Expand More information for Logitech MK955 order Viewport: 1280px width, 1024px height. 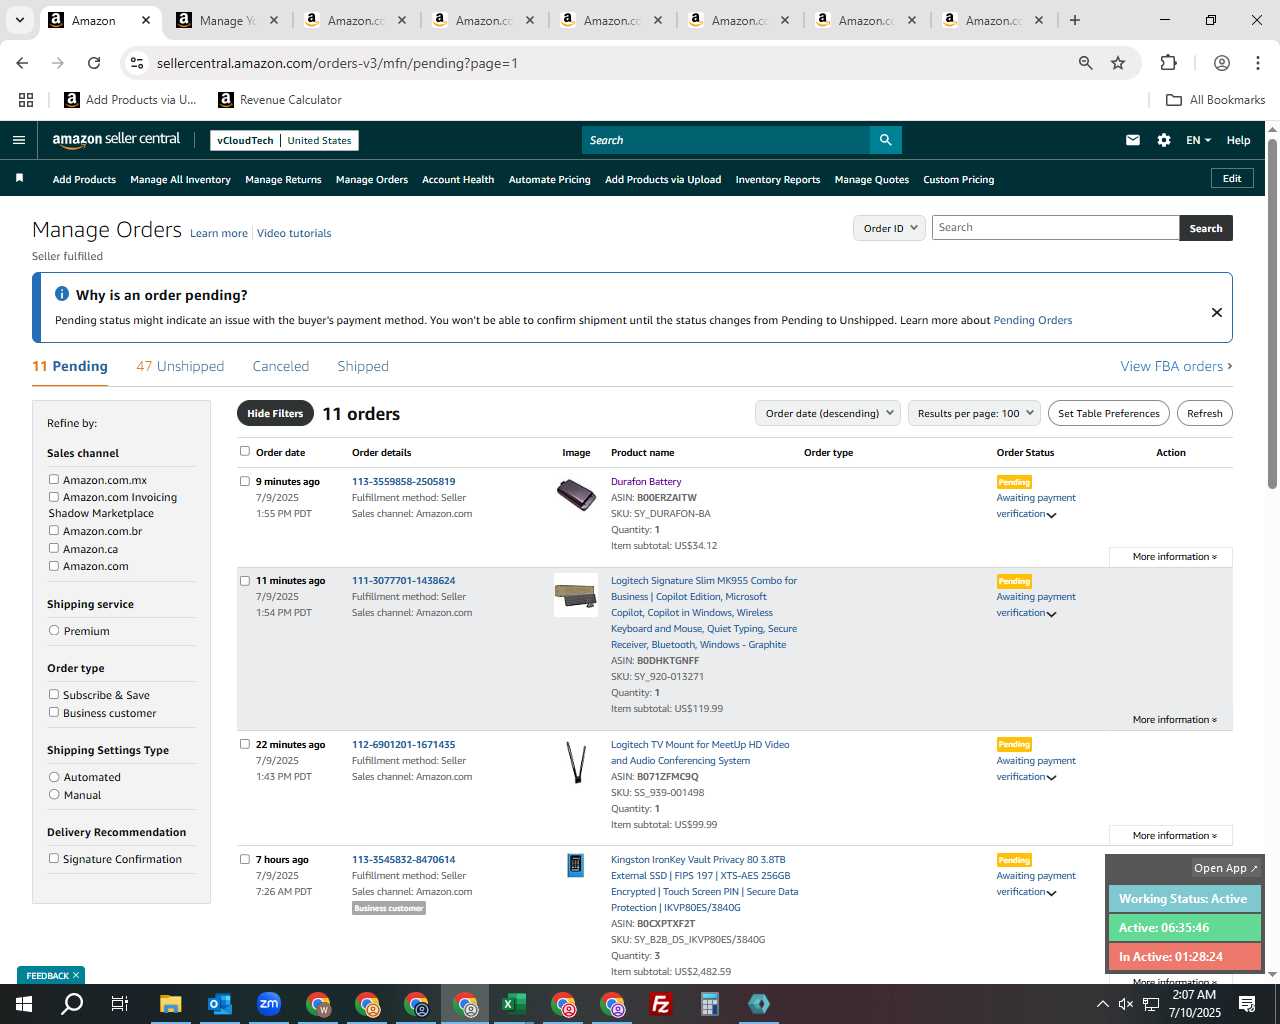(x=1174, y=720)
